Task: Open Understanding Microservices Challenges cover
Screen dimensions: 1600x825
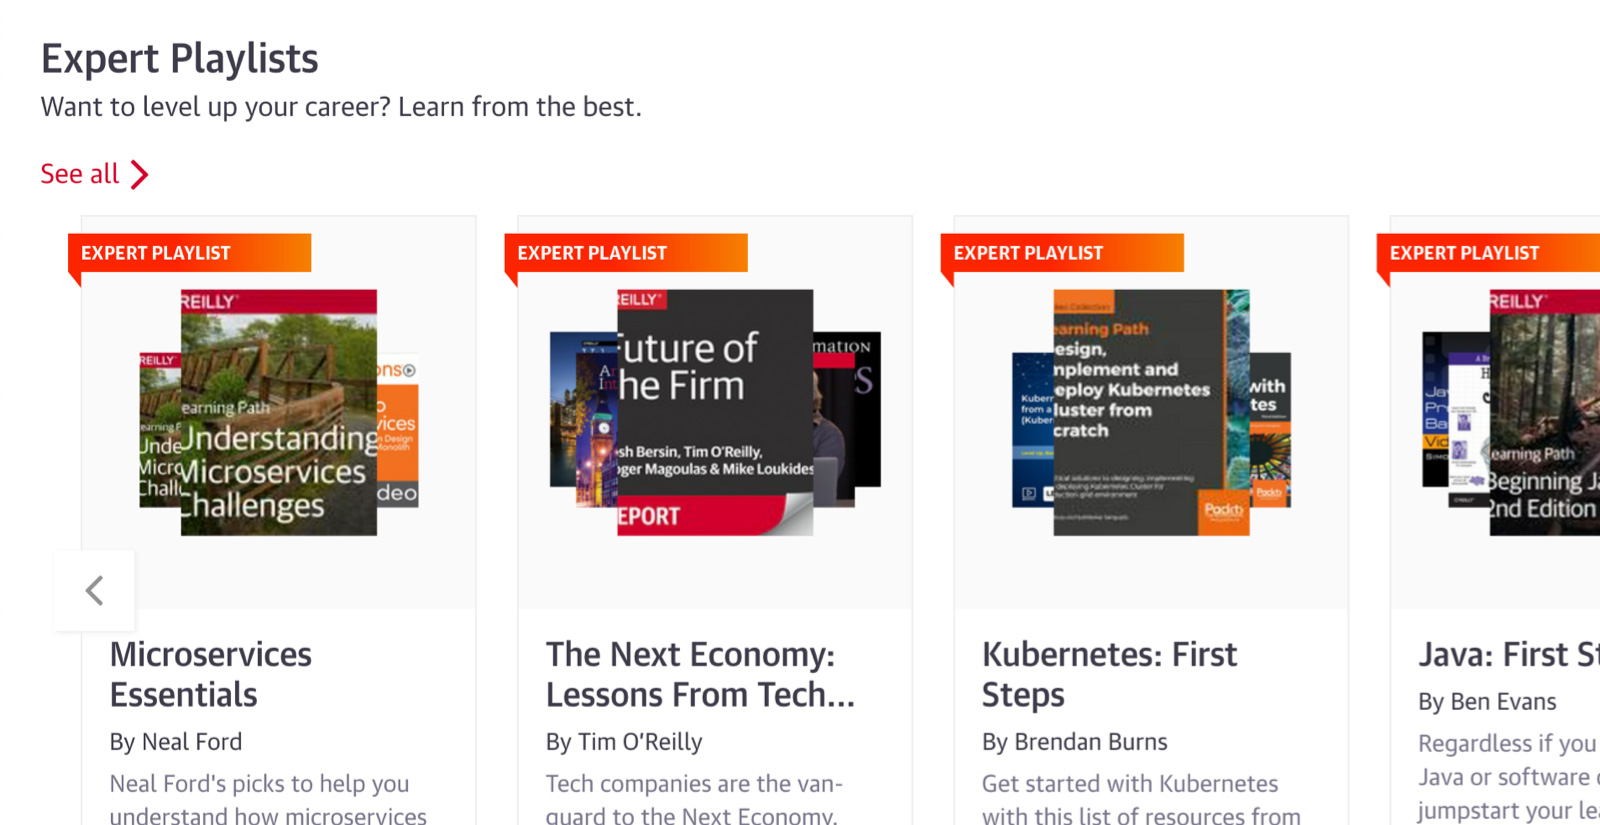Action: (279, 412)
